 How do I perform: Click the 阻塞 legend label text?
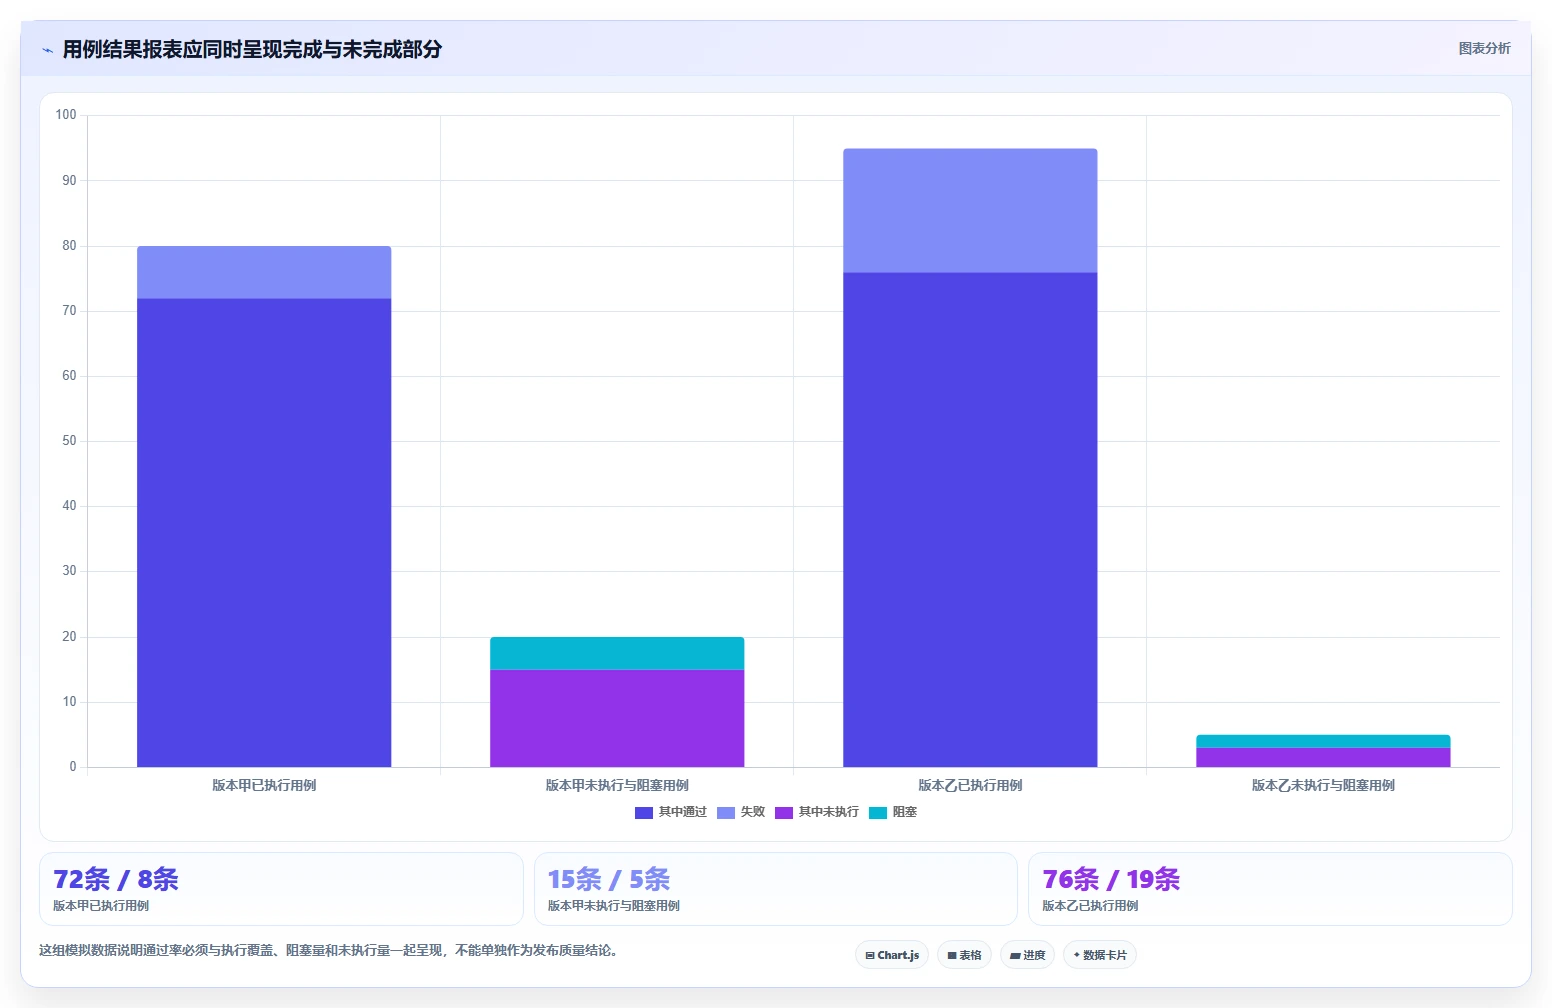(905, 812)
